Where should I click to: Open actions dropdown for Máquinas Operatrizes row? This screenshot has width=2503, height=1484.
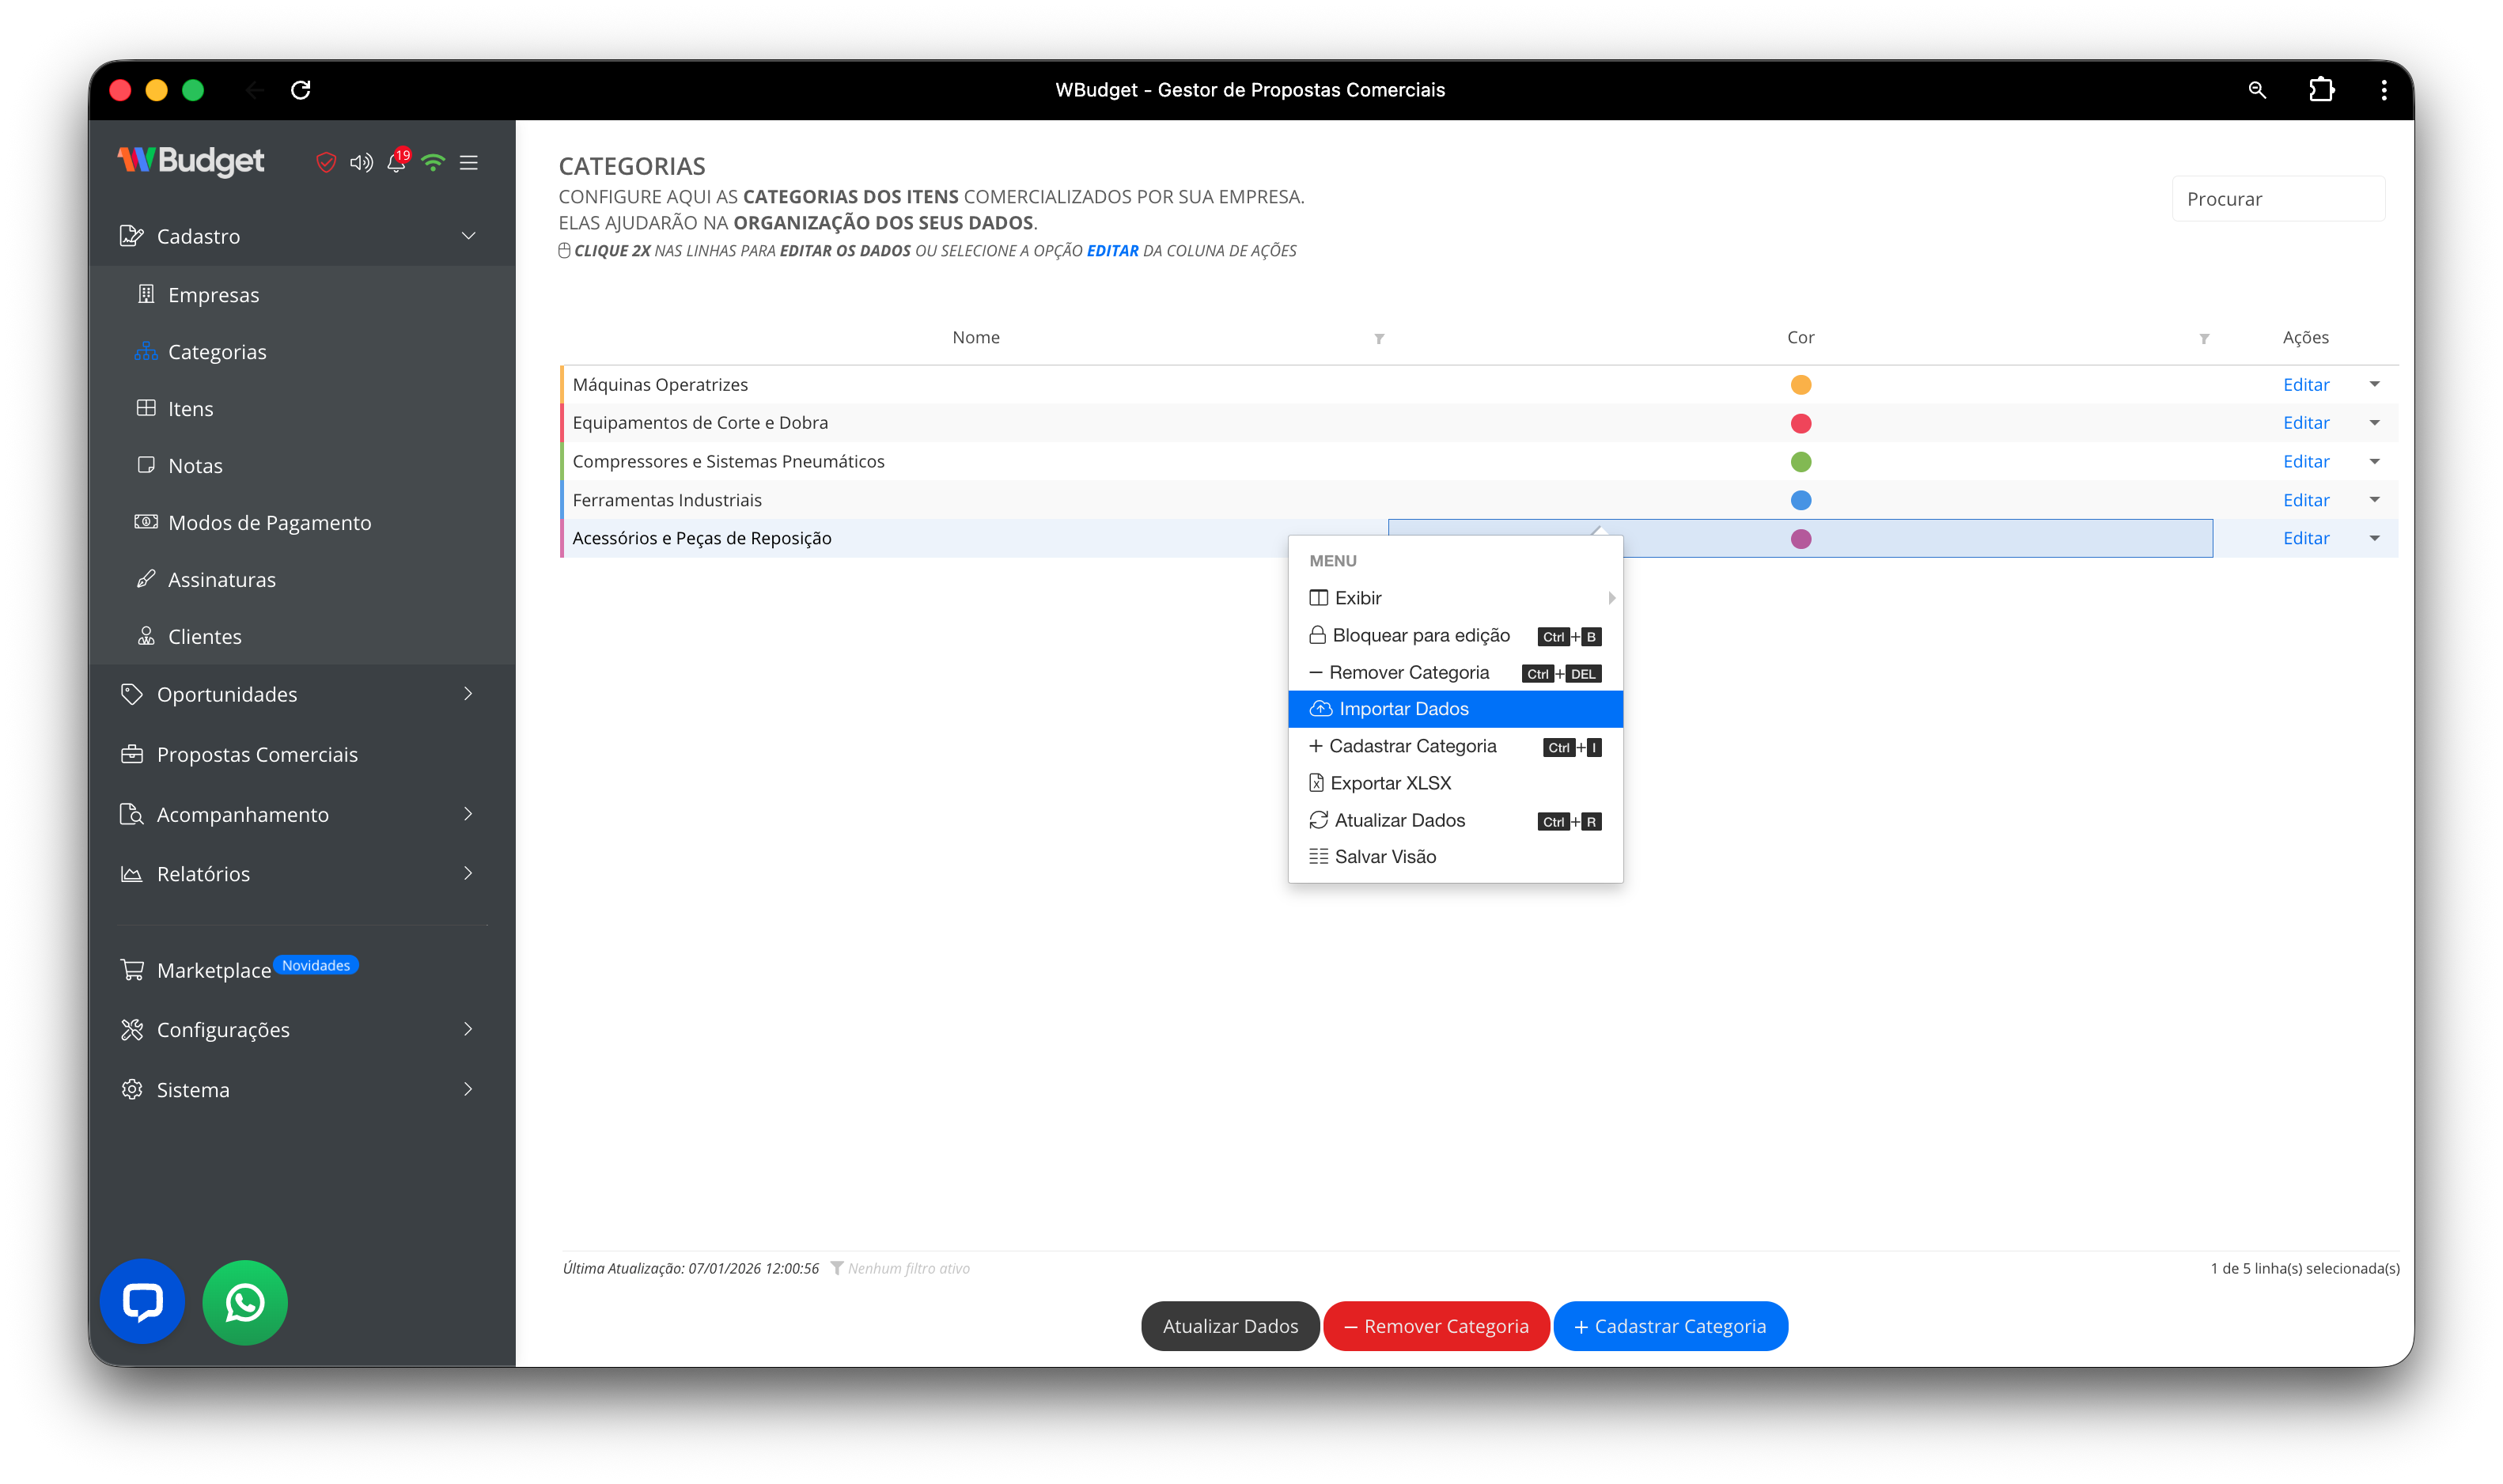pos(2375,385)
